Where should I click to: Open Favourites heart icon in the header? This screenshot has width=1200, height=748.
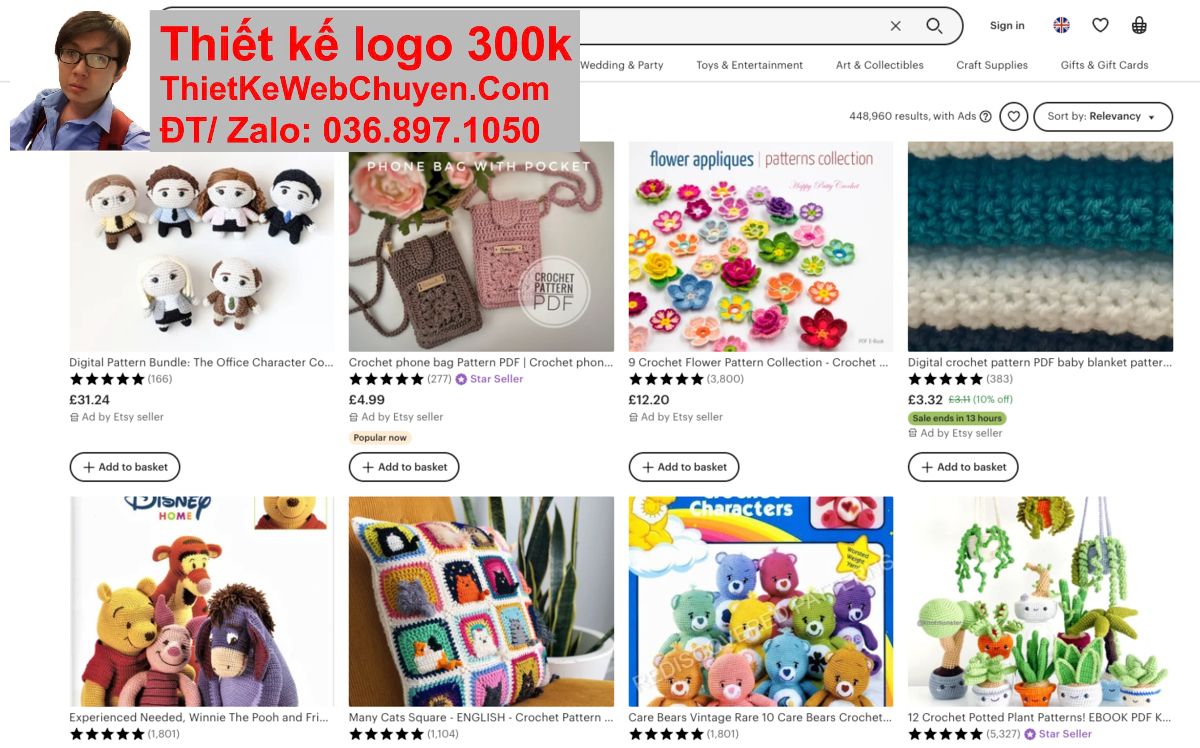tap(1100, 26)
